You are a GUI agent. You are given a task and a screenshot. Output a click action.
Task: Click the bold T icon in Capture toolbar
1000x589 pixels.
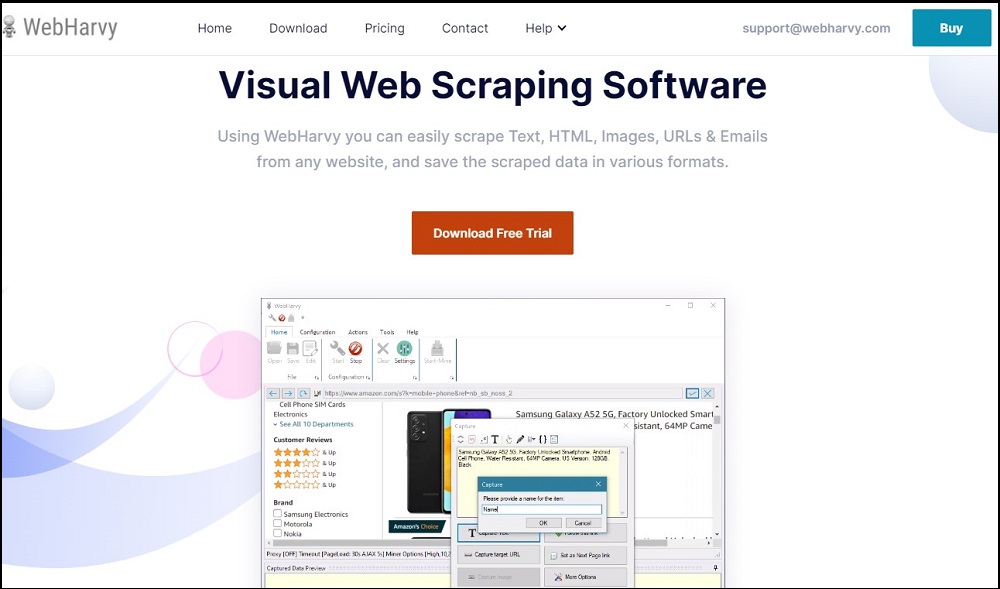click(494, 439)
